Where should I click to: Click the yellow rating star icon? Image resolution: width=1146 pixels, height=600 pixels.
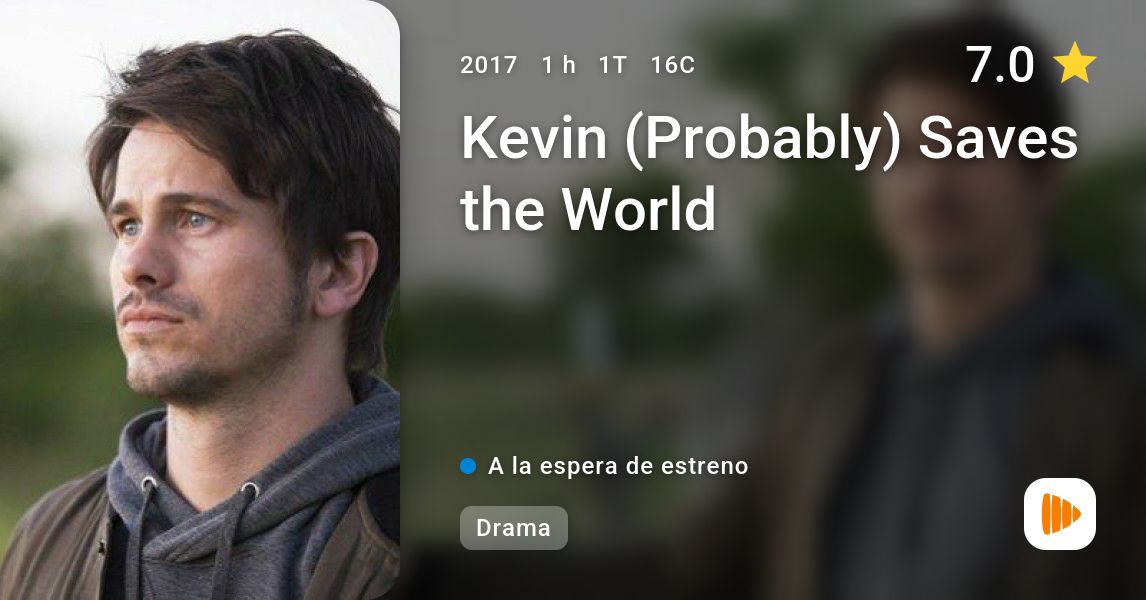1074,63
